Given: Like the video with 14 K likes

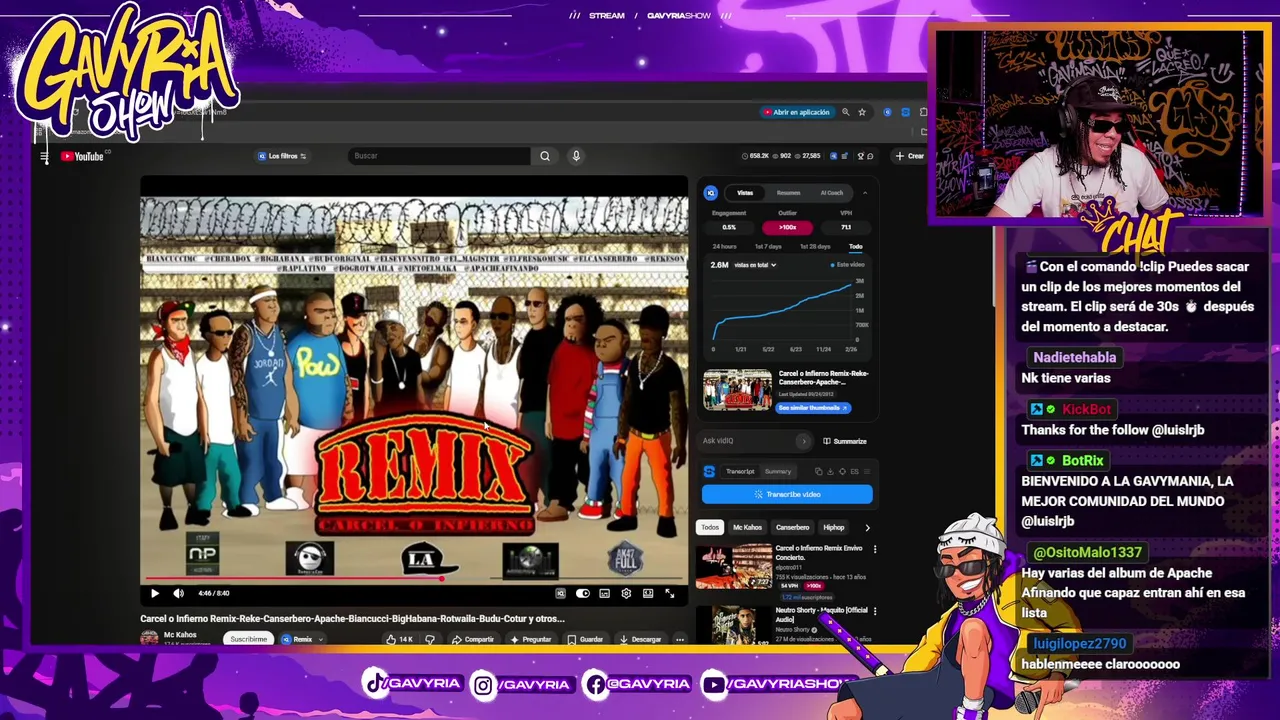Looking at the screenshot, I should coord(400,639).
